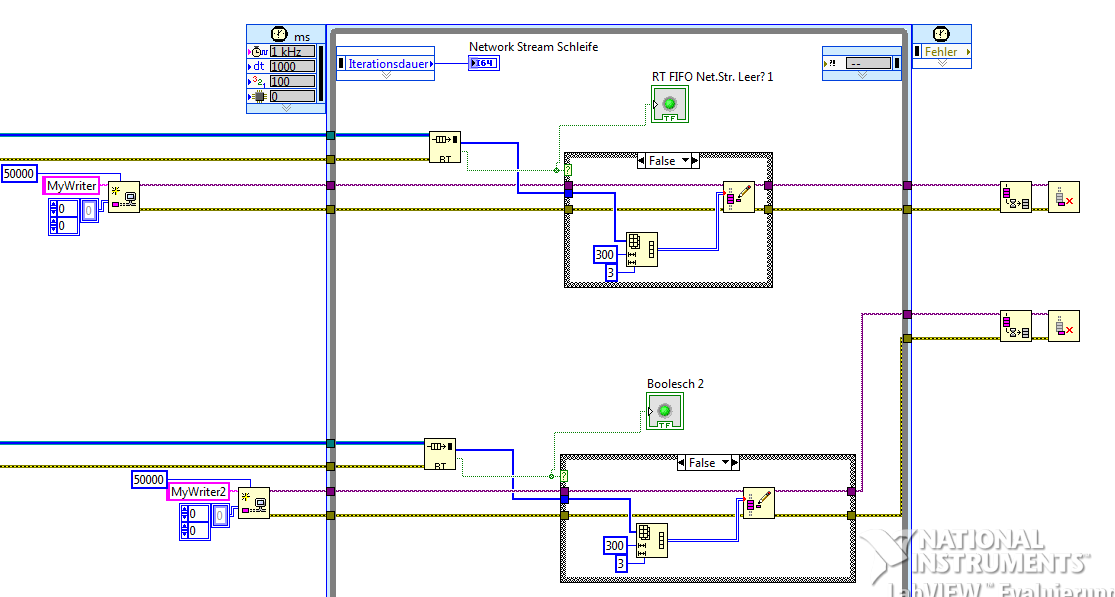This screenshot has width=1115, height=597.
Task: Click the dt period terminal icon
Action: tap(257, 66)
